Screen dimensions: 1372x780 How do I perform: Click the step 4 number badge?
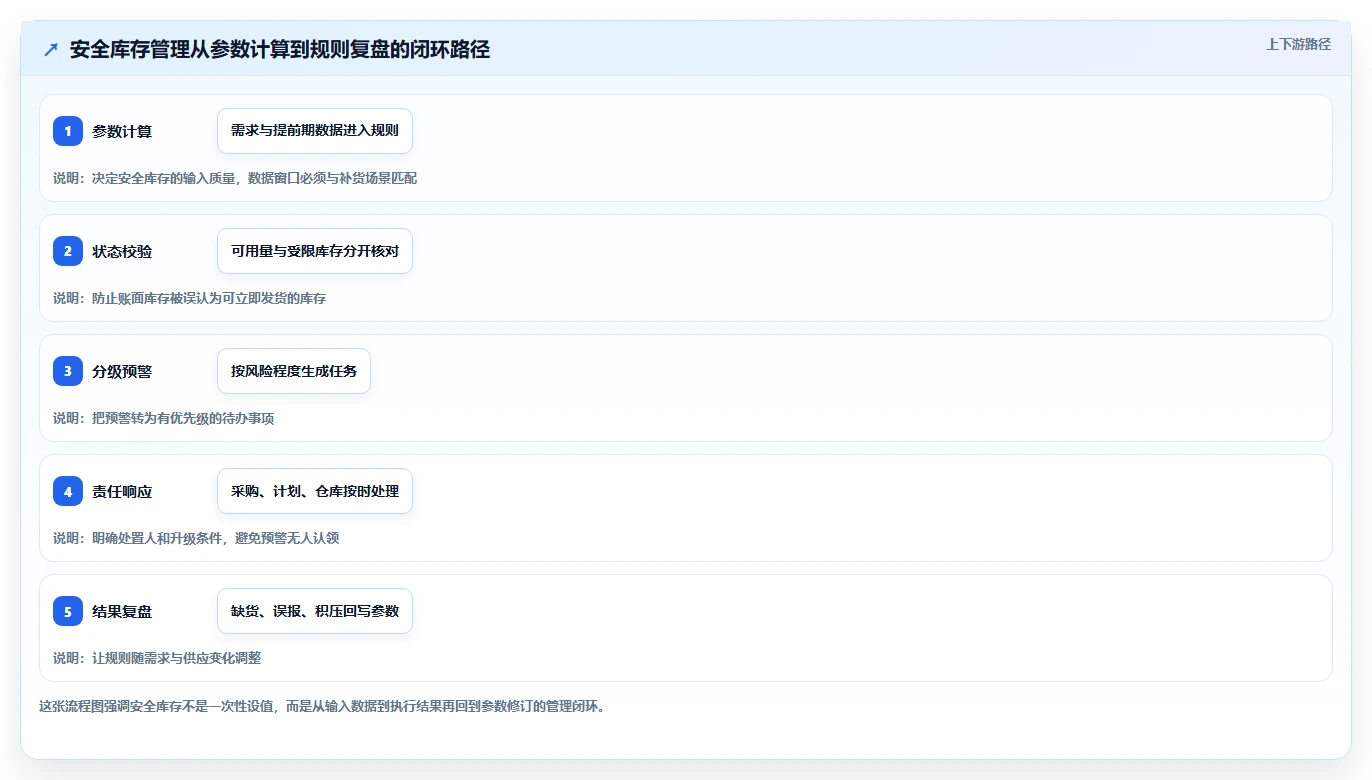pos(68,491)
